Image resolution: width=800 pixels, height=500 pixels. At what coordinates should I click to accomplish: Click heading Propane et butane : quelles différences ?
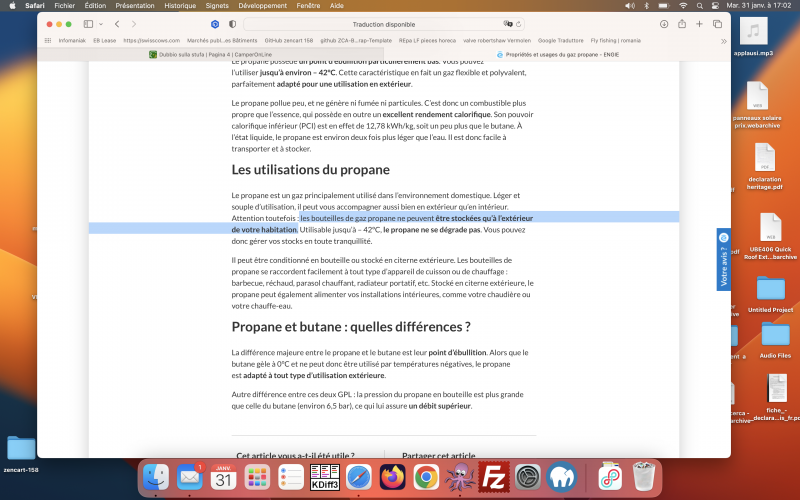coord(351,327)
